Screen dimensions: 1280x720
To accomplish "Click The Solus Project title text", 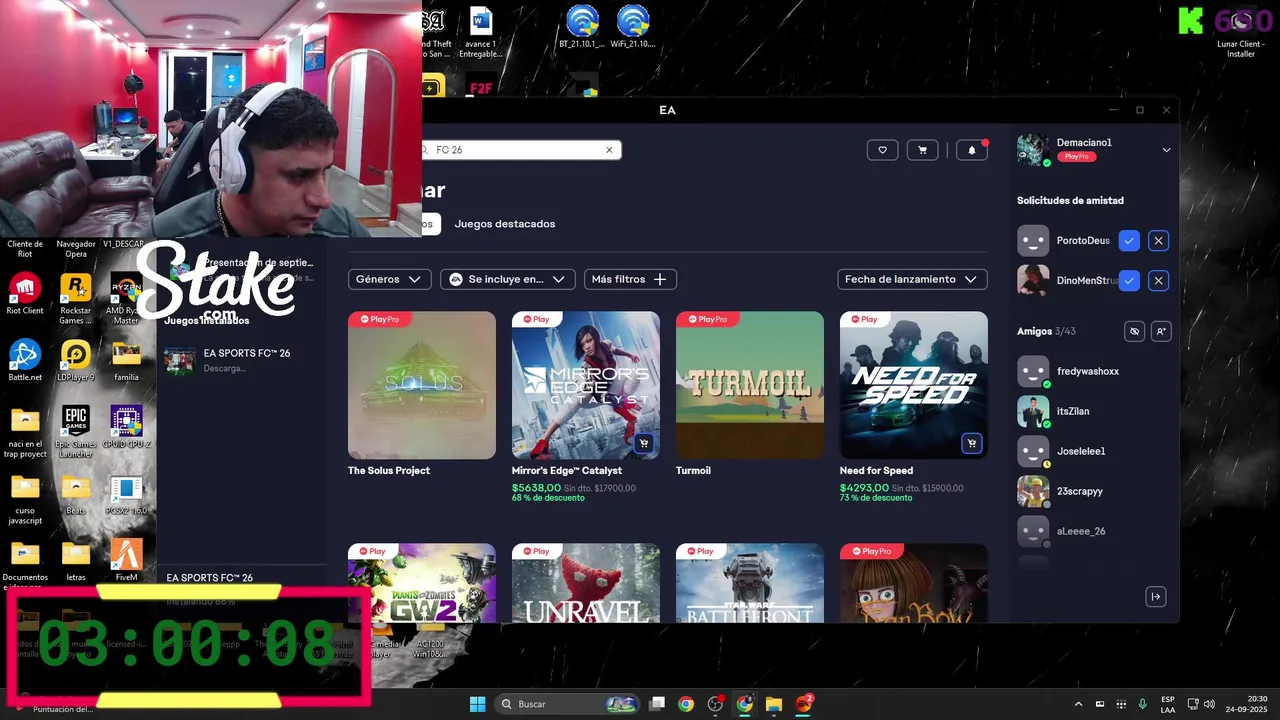I will [389, 471].
